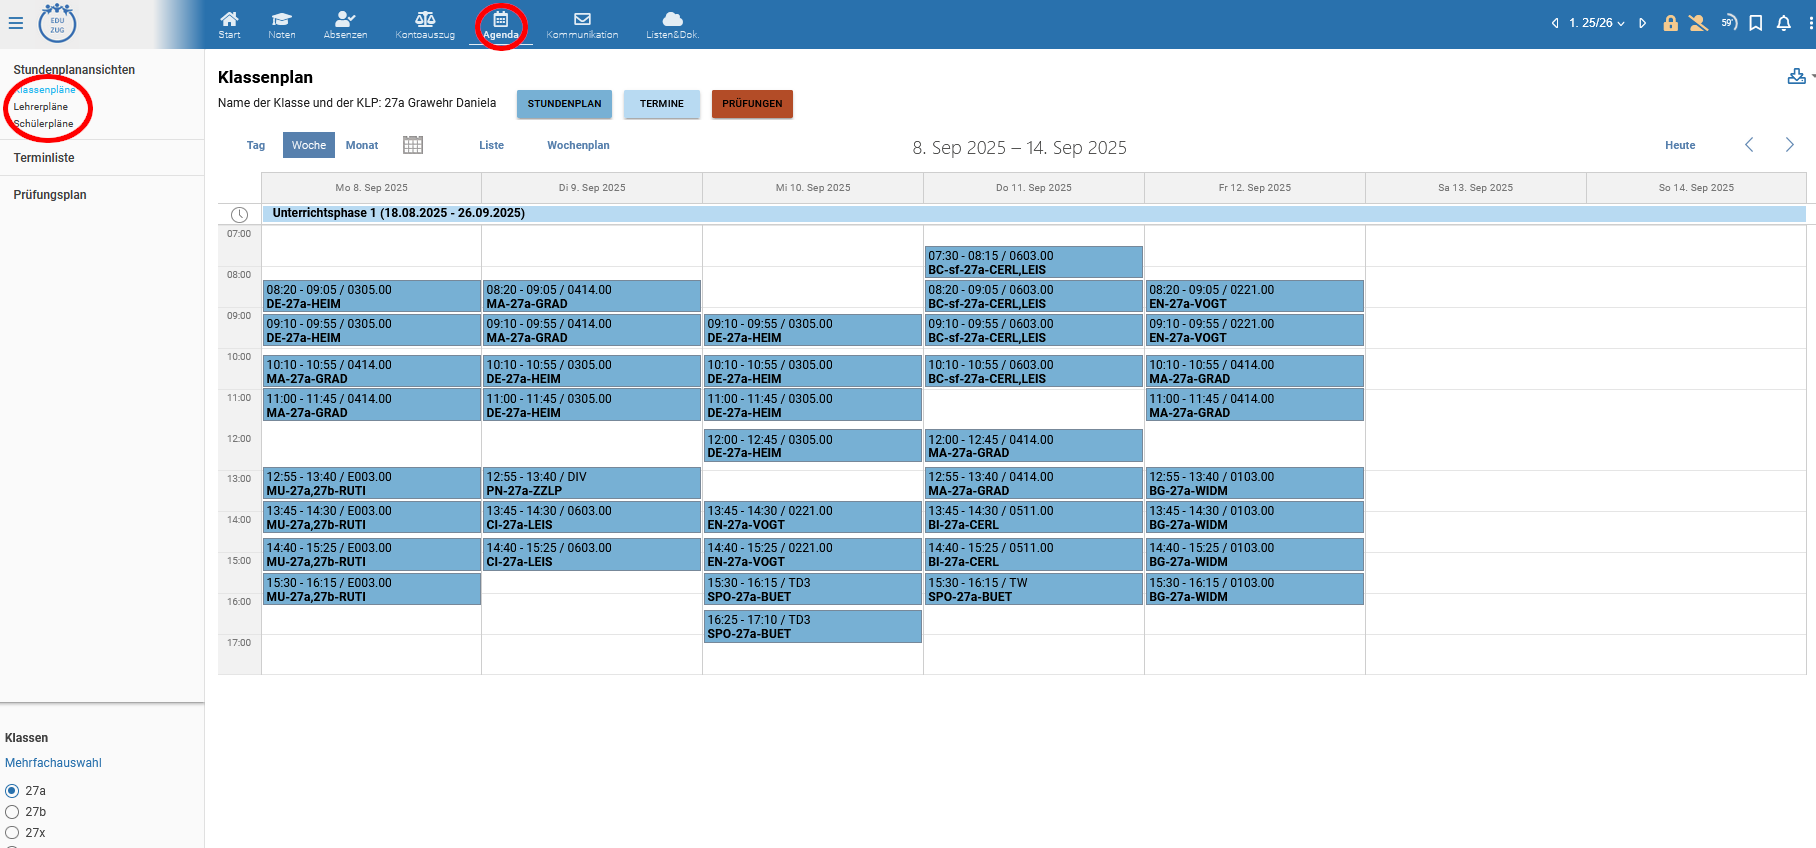This screenshot has height=848, width=1816.
Task: Open Monday 15:30 MU-27a,27b-RUTI lesson
Action: pyautogui.click(x=371, y=590)
